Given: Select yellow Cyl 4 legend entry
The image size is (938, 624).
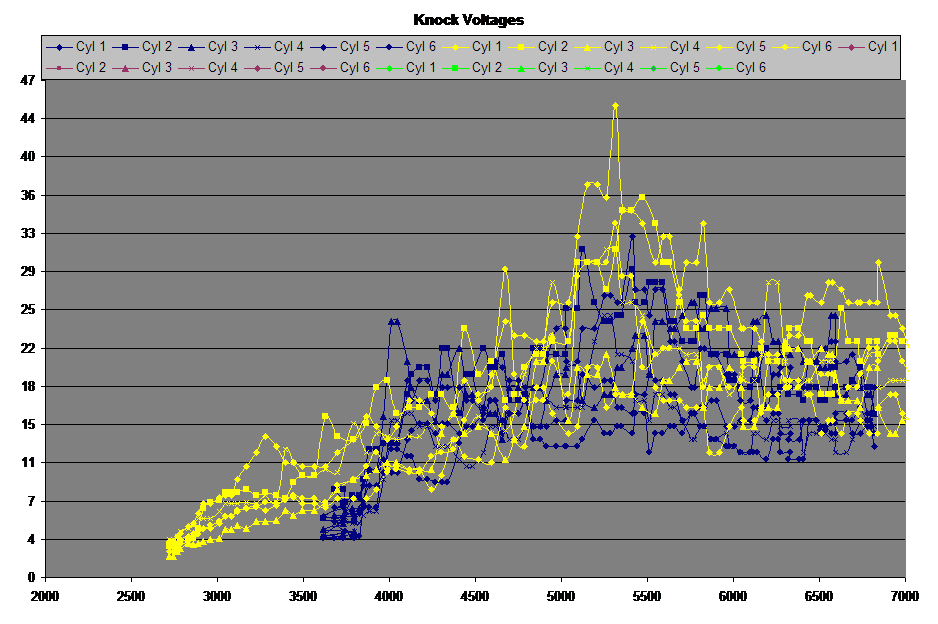Looking at the screenshot, I should click(x=670, y=47).
